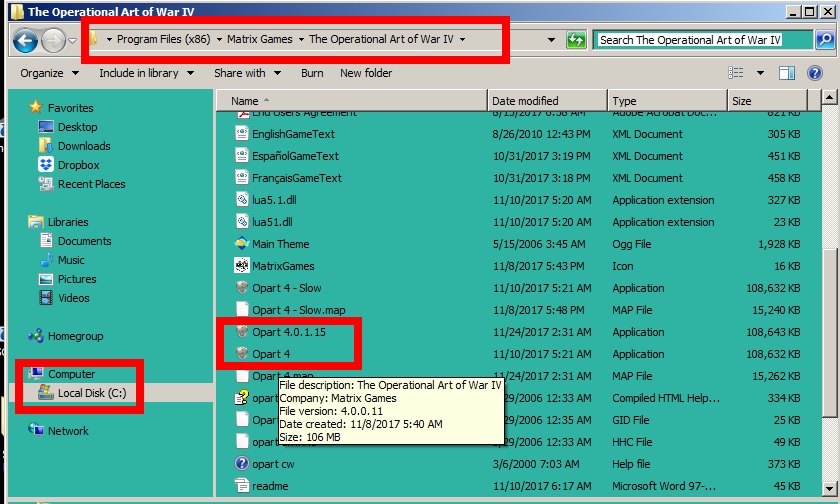Select the EnglishGameText XML file icon
This screenshot has height=504, width=840.
pos(242,133)
